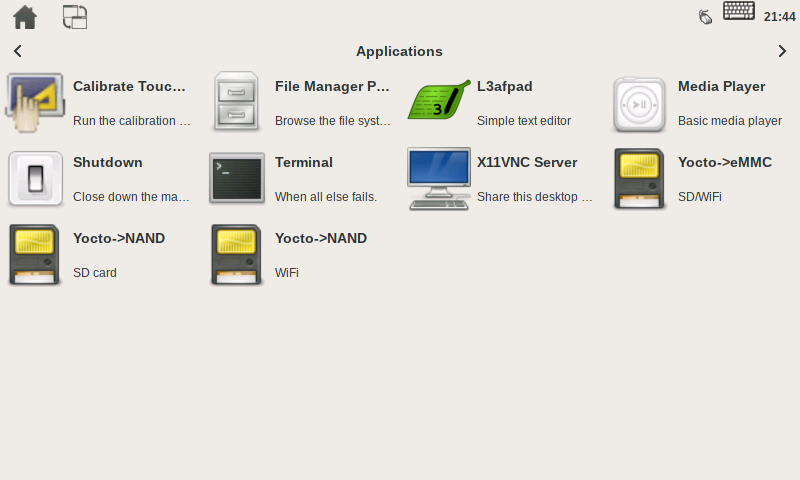Screen dimensions: 800x480
Task: Click the 21:44 clock in the panel
Action: pos(779,17)
